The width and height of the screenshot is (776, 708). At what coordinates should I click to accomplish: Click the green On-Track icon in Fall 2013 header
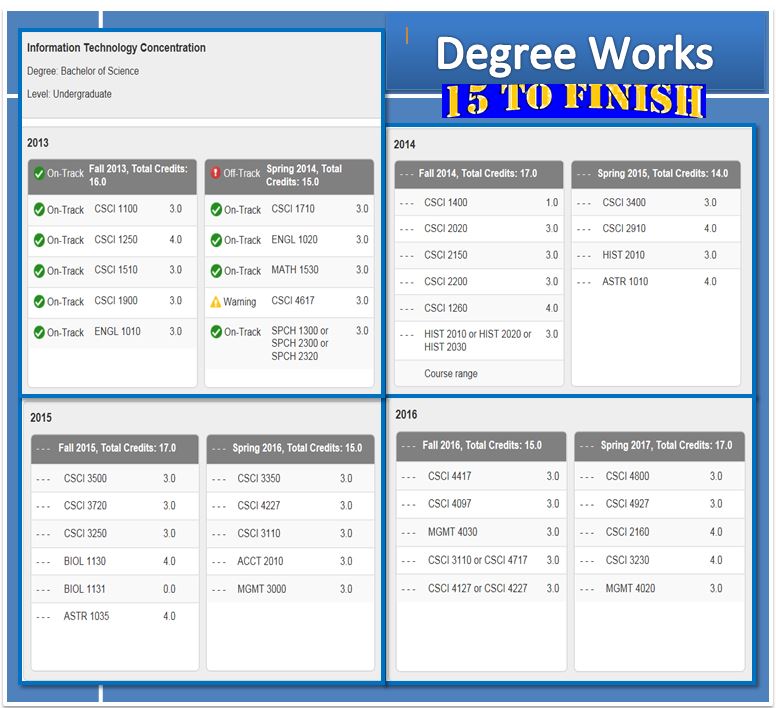point(39,174)
